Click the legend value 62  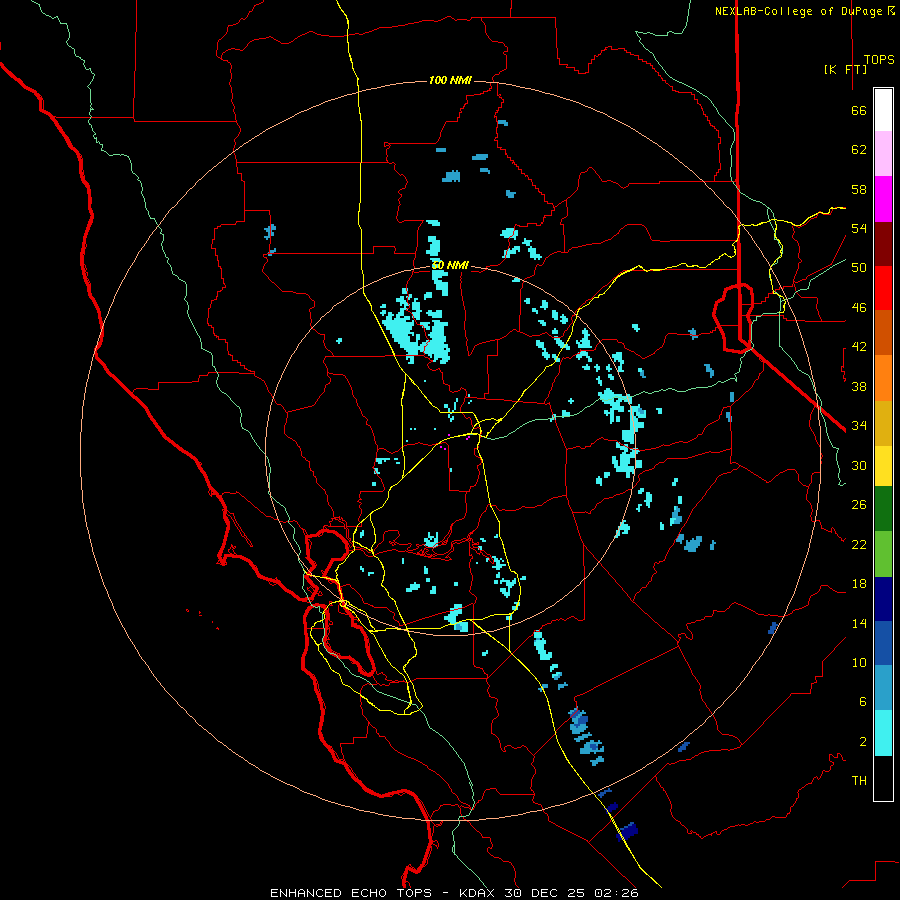[x=859, y=150]
